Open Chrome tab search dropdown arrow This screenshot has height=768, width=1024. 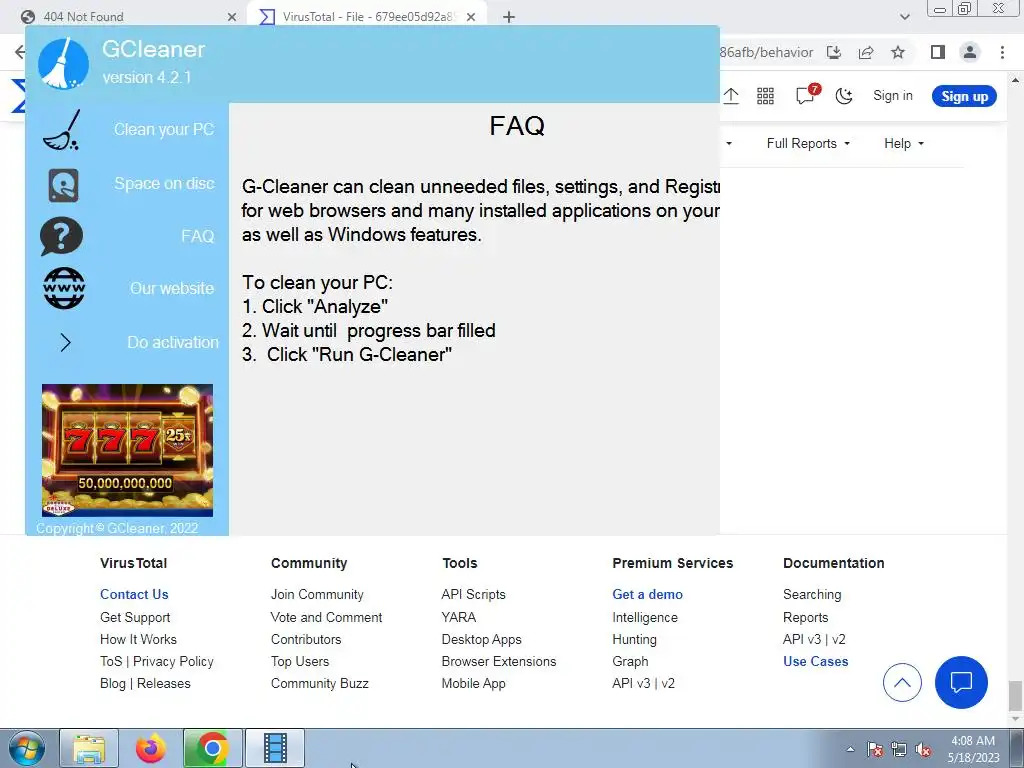pyautogui.click(x=904, y=17)
